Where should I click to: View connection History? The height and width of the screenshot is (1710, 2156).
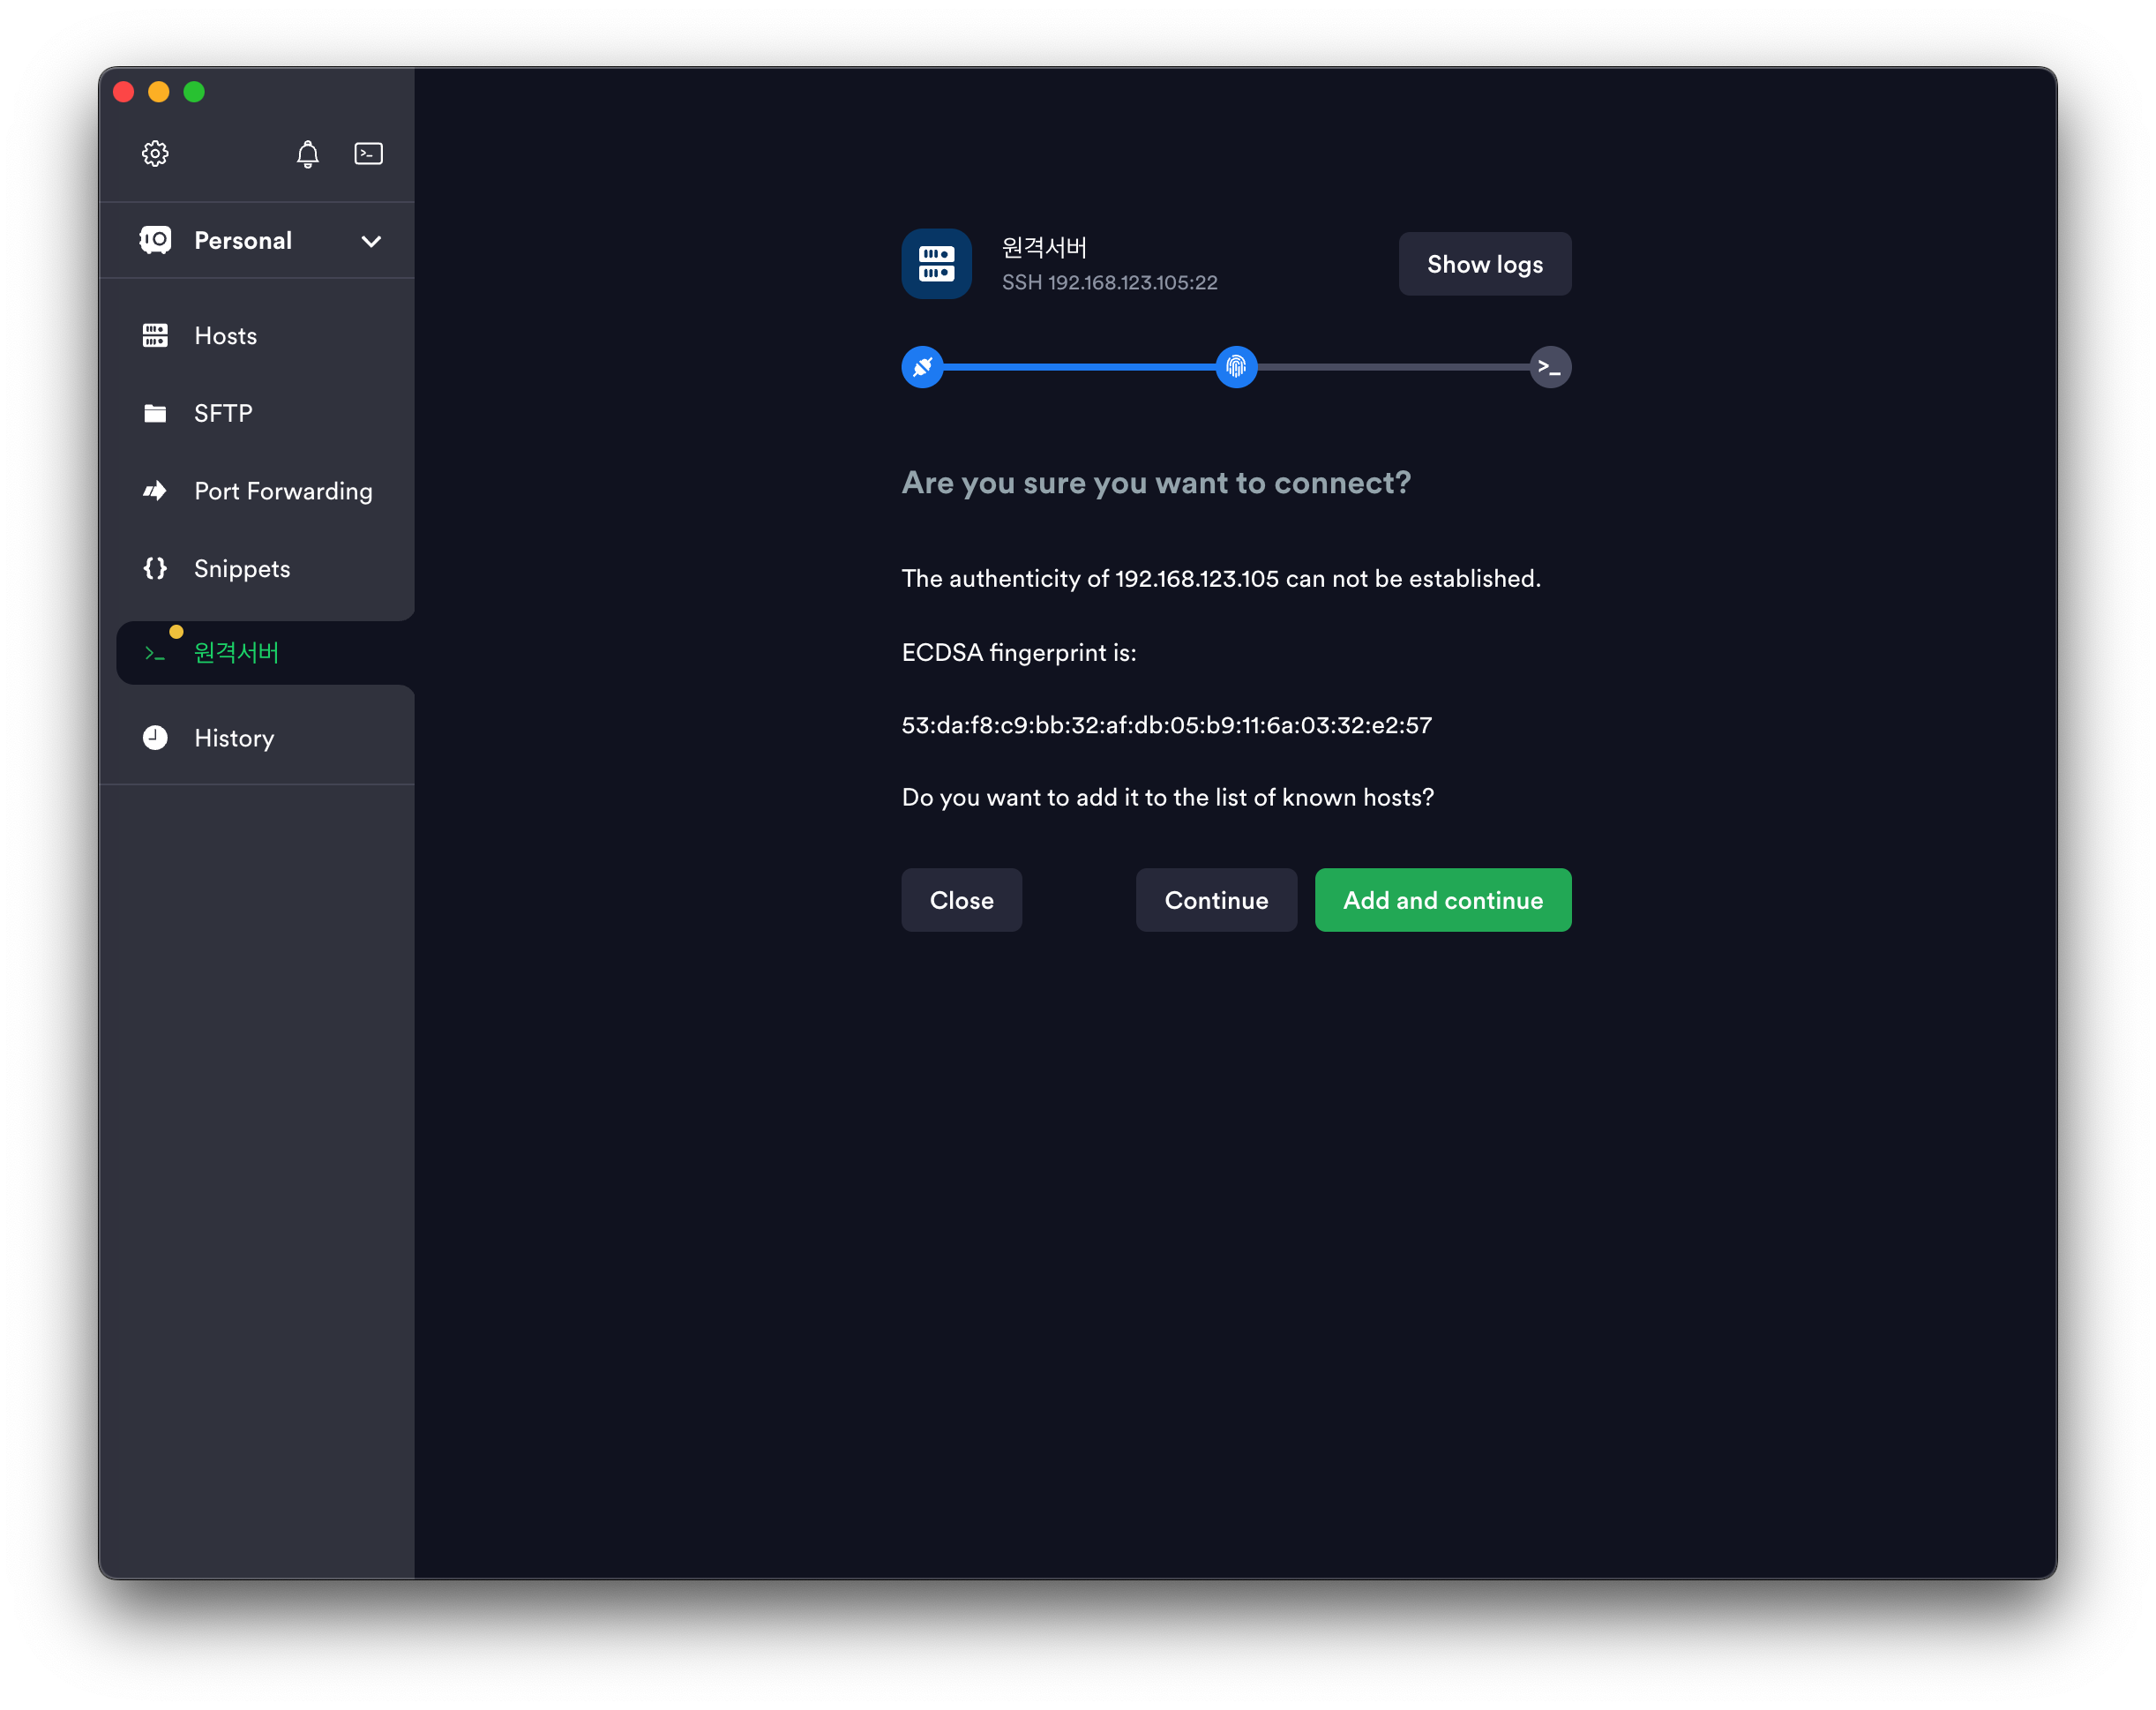tap(233, 738)
